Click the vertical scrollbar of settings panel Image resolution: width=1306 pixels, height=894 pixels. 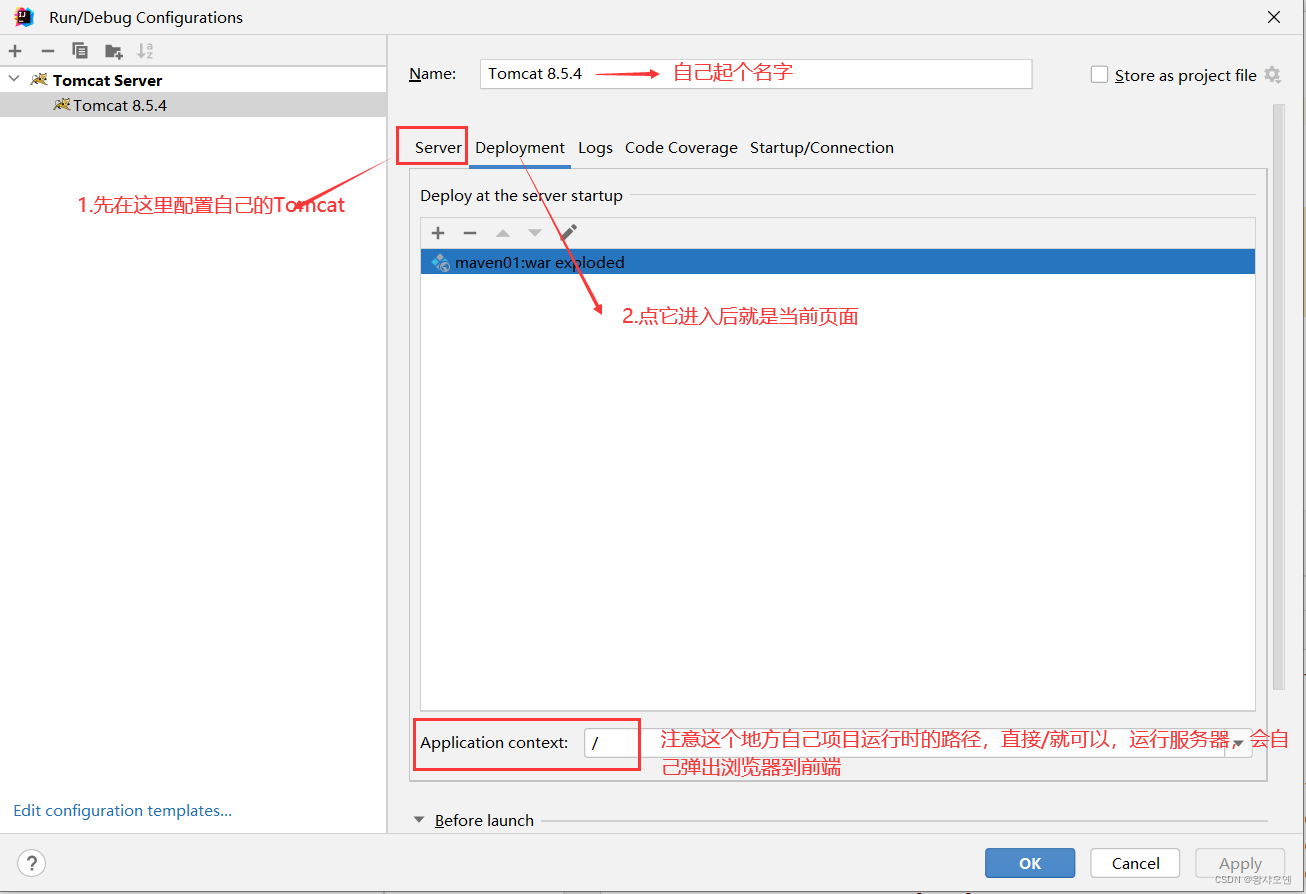1278,396
